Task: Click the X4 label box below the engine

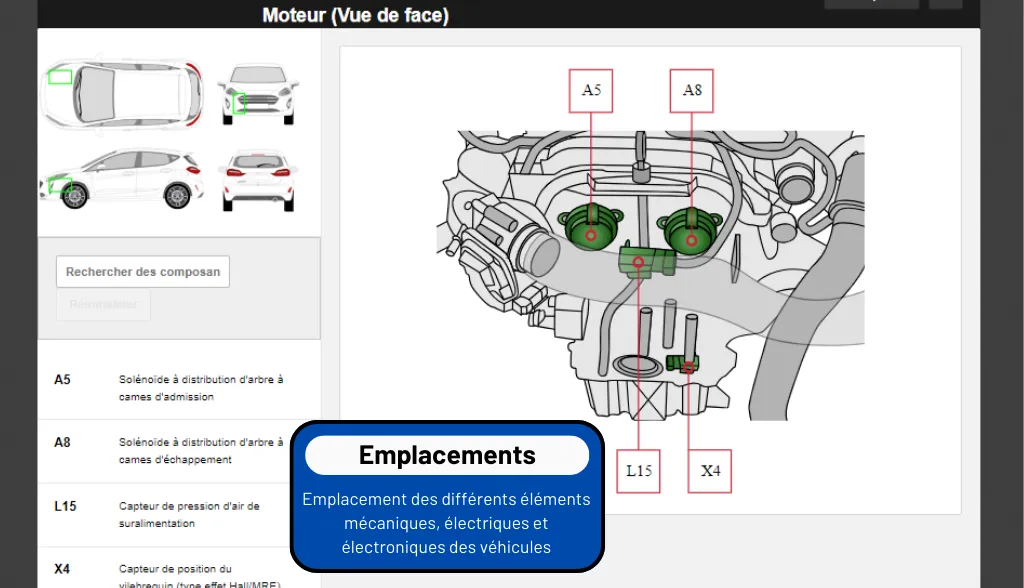Action: tap(710, 470)
